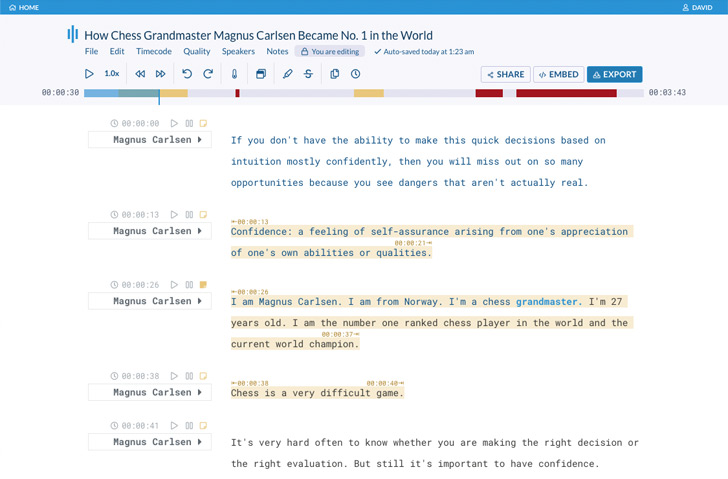Open the DAVID user account
728x479 pixels.
(x=697, y=7)
